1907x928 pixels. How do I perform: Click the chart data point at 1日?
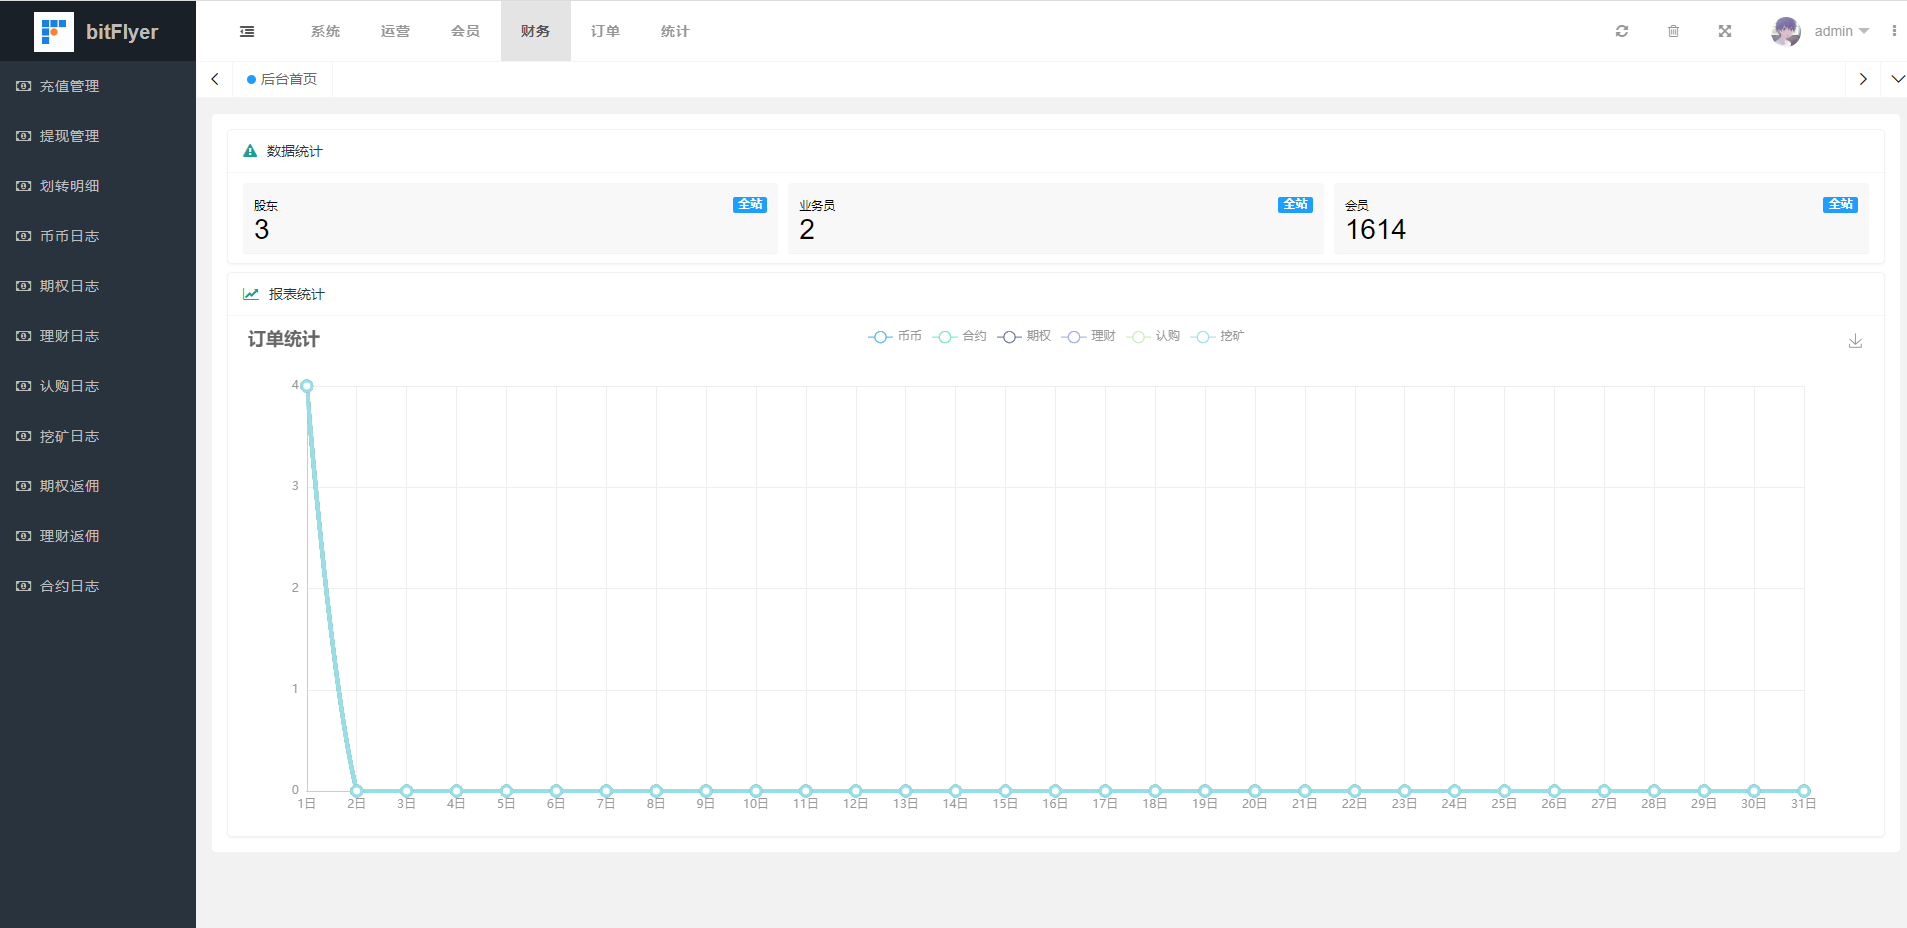click(x=307, y=386)
